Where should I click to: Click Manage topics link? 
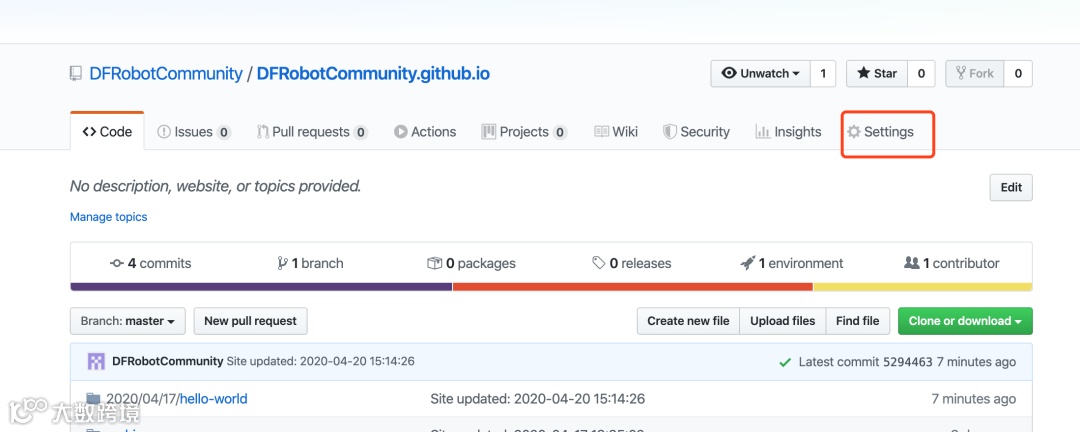pos(109,217)
